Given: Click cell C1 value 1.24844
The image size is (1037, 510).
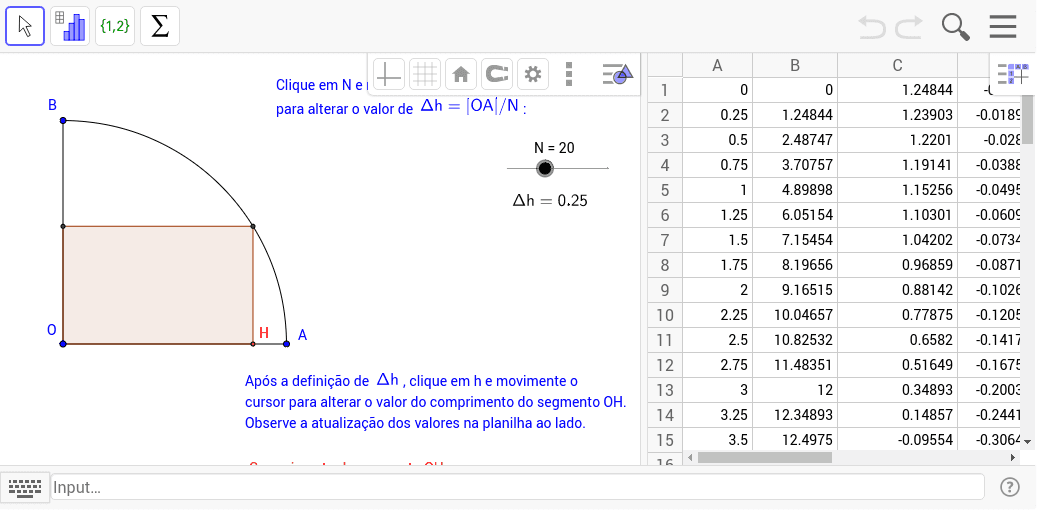Looking at the screenshot, I should pyautogui.click(x=897, y=90).
